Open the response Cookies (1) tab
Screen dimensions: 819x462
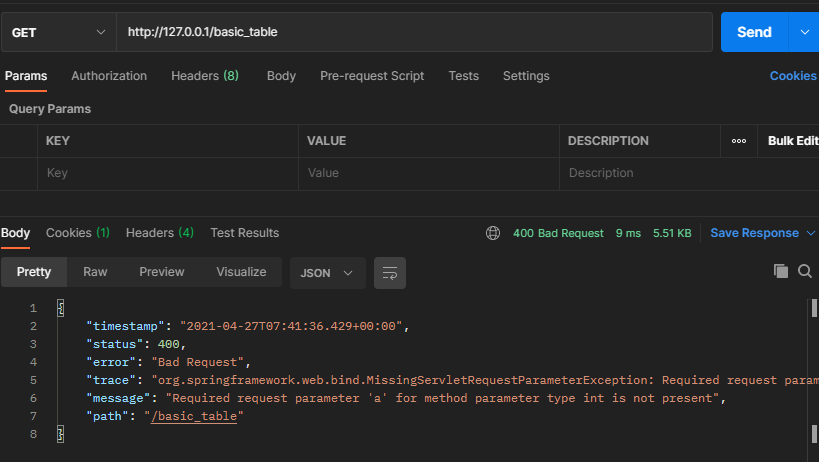(x=78, y=233)
